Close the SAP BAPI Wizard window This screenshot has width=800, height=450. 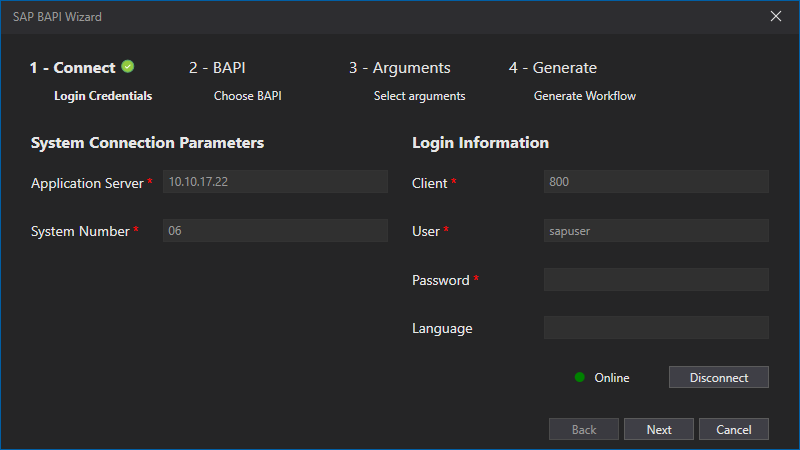pyautogui.click(x=776, y=16)
